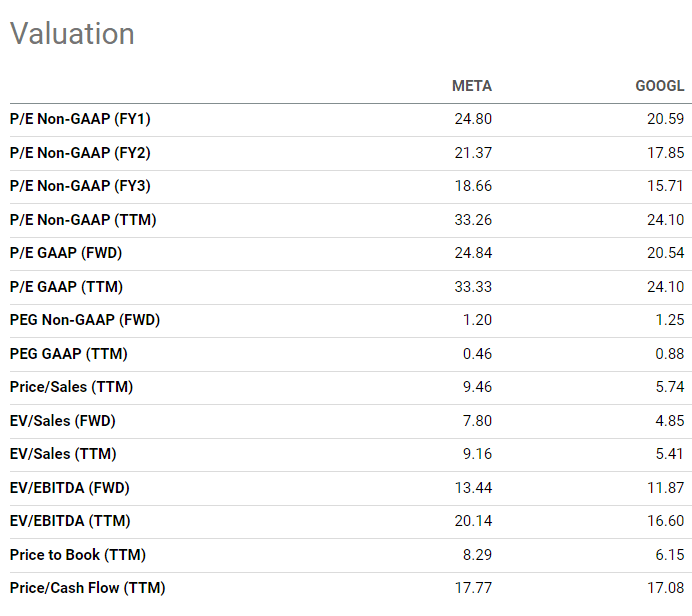
Task: Open the PEG Non-GAAP (FWD) row label
Action: 85,320
